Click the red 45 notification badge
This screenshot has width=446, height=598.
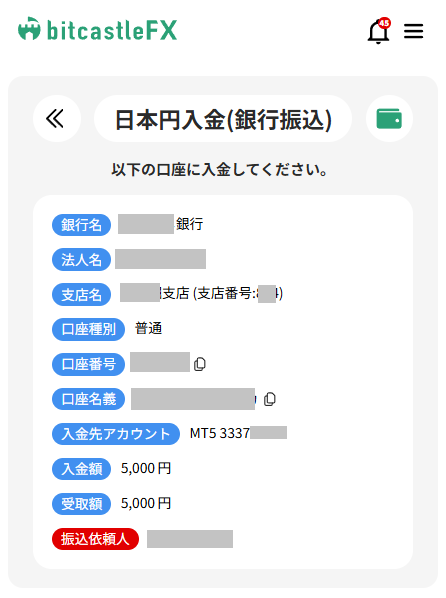coord(384,23)
